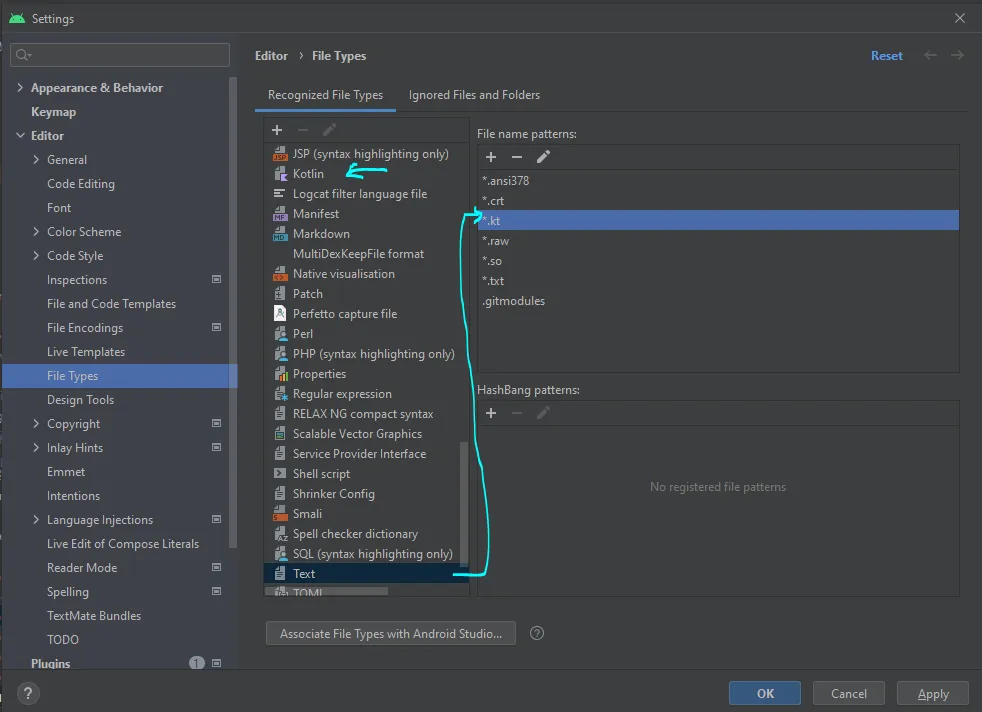
Task: Click the Shell script file type icon
Action: (280, 473)
